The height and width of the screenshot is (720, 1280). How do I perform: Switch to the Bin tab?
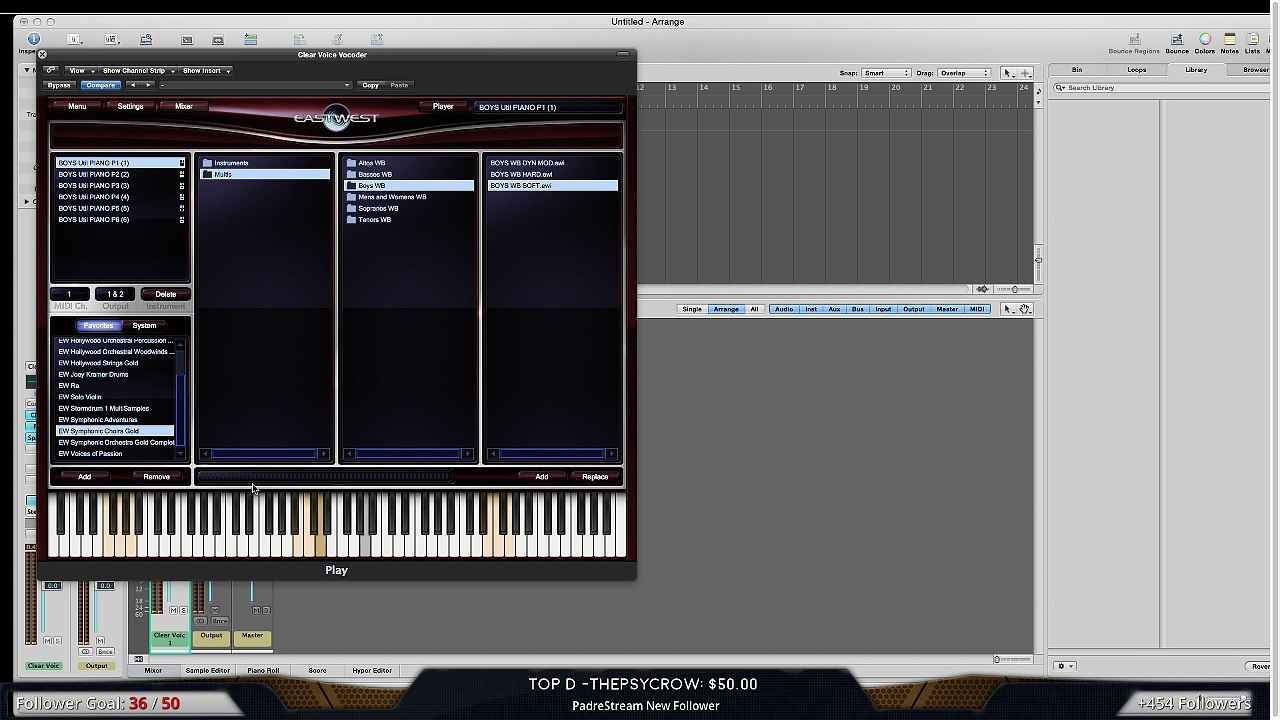(1077, 70)
